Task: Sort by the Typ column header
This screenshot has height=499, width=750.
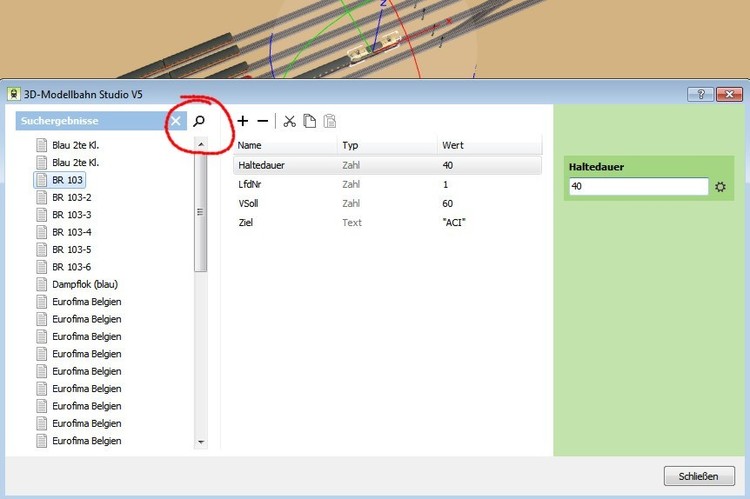Action: (387, 145)
